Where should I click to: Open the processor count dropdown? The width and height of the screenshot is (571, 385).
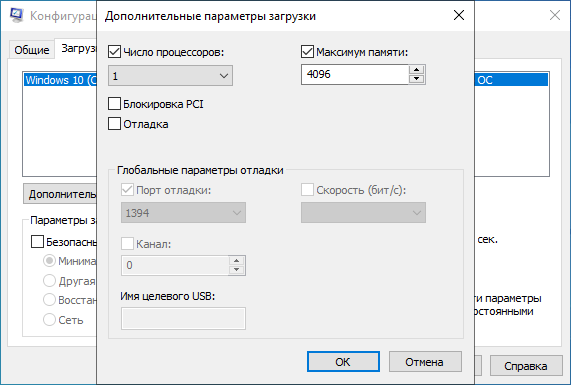(170, 76)
